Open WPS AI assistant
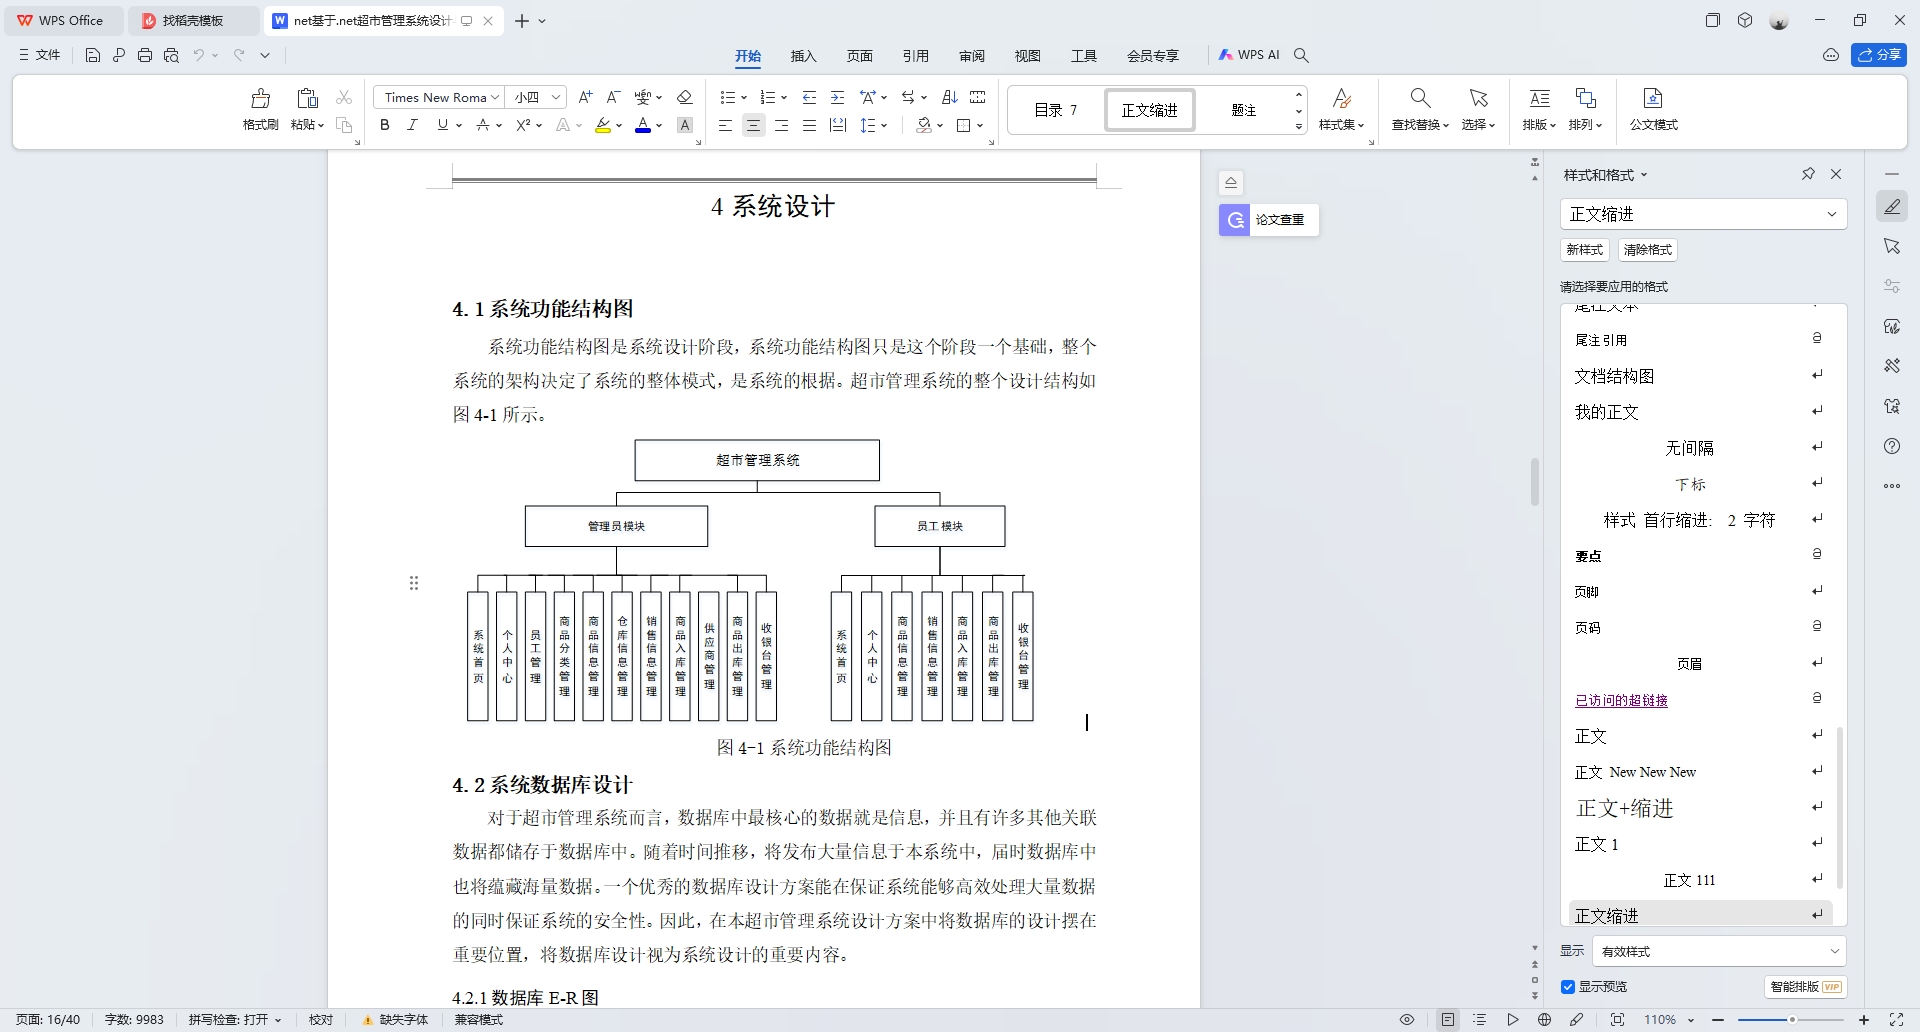 coord(1249,55)
